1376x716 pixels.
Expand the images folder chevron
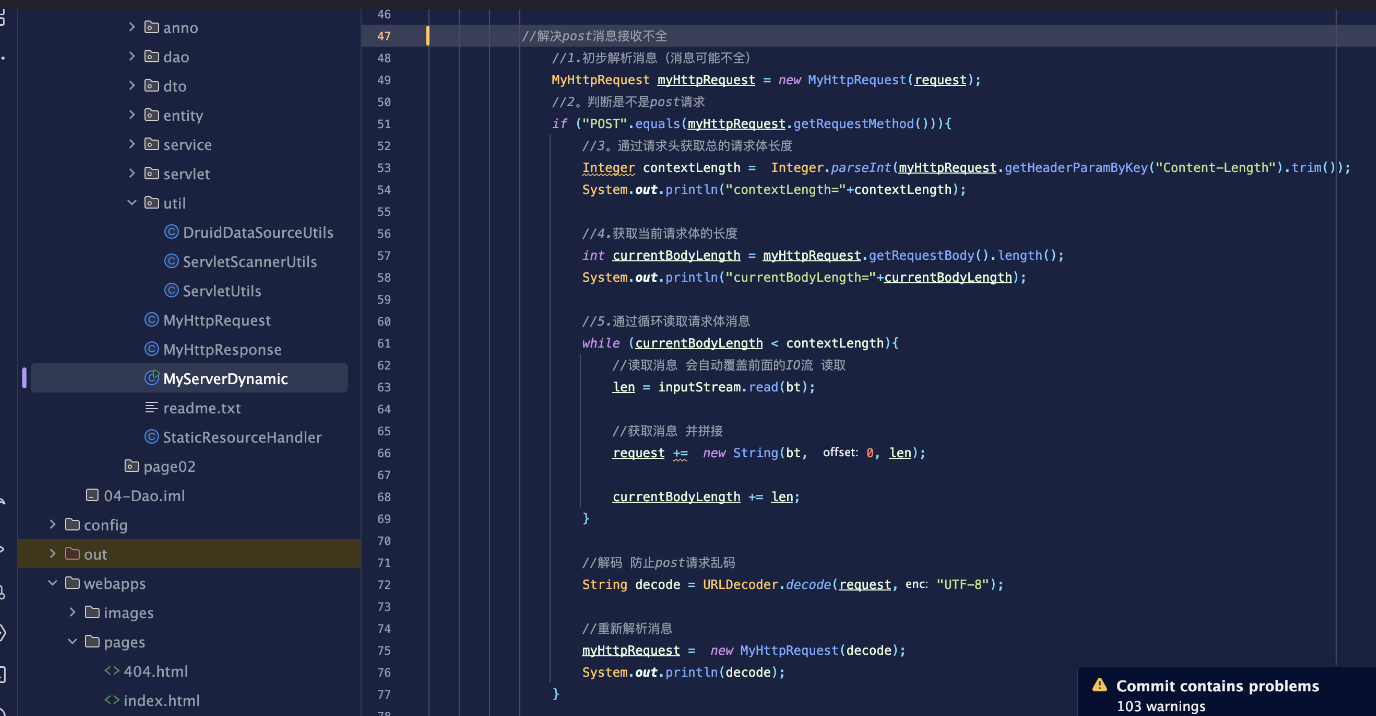tap(73, 612)
